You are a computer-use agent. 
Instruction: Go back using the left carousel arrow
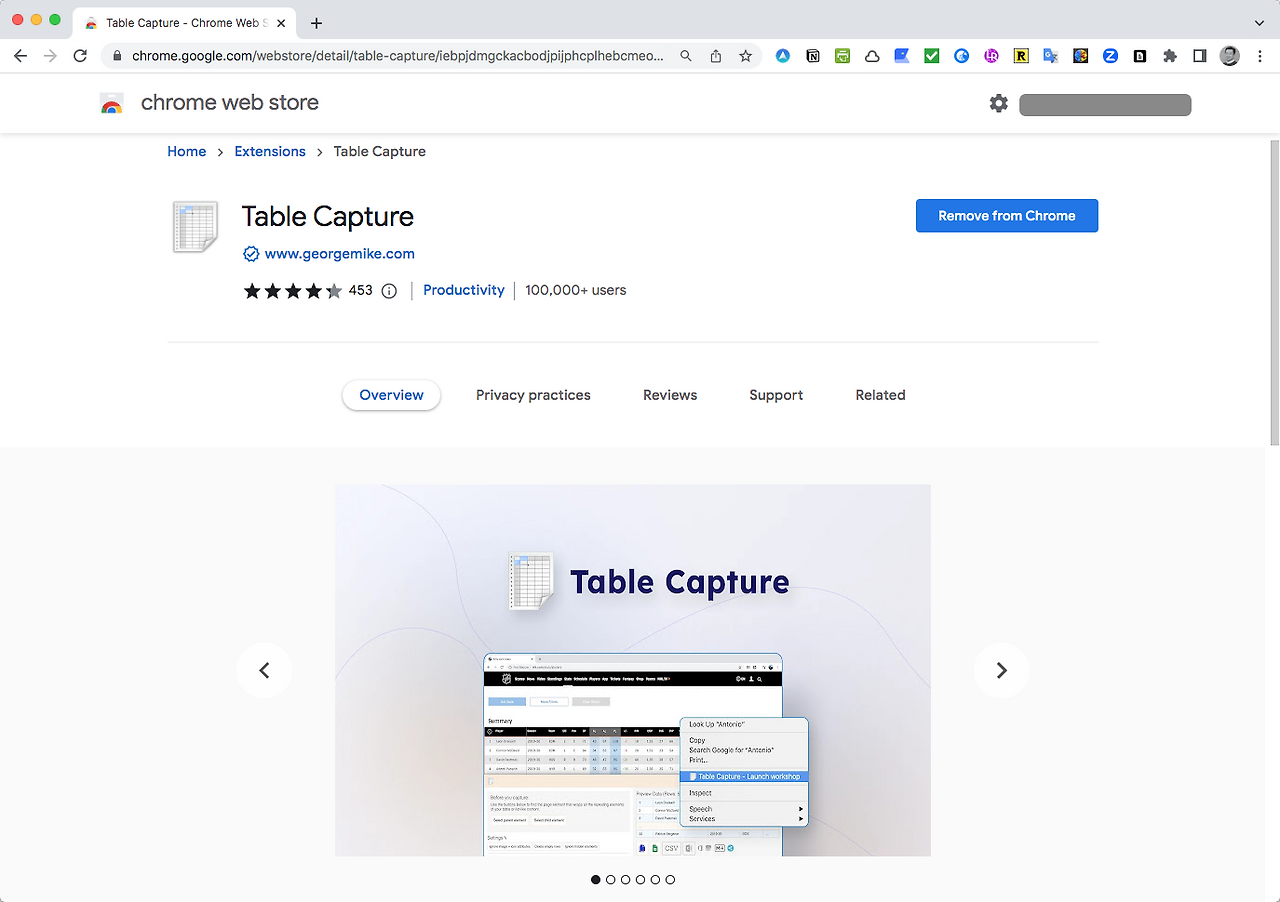(264, 670)
